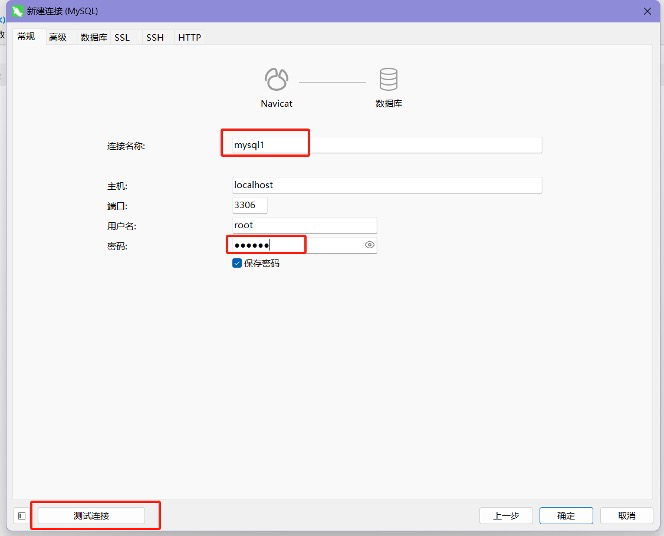Viewport: 664px width, 536px height.
Task: Select the 数据库 tab
Action: pos(93,37)
